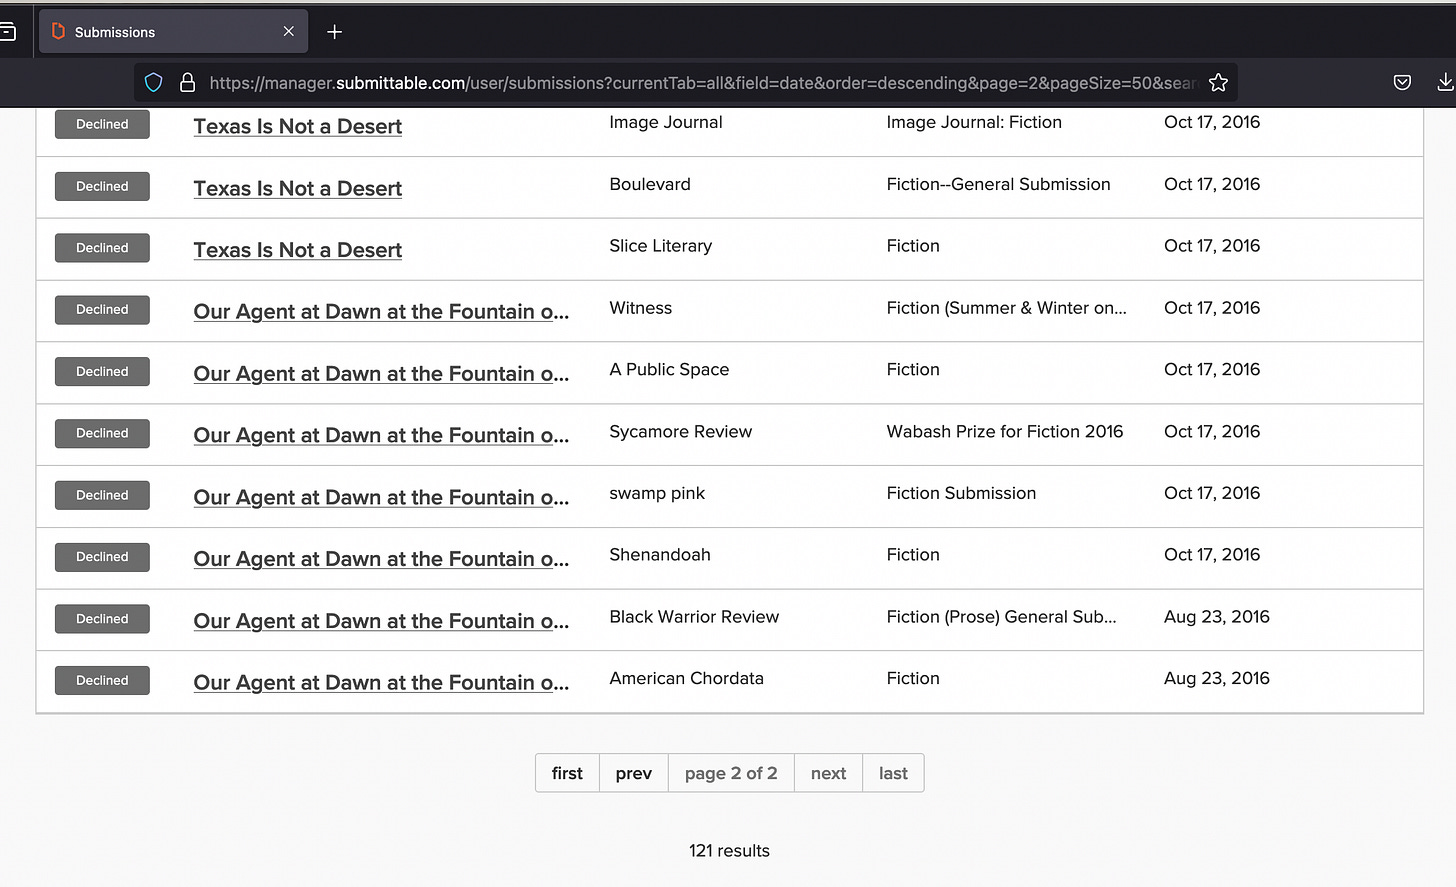This screenshot has width=1456, height=887.
Task: Click the Aug 23, 2016 date in American Chordata row
Action: tap(1217, 679)
